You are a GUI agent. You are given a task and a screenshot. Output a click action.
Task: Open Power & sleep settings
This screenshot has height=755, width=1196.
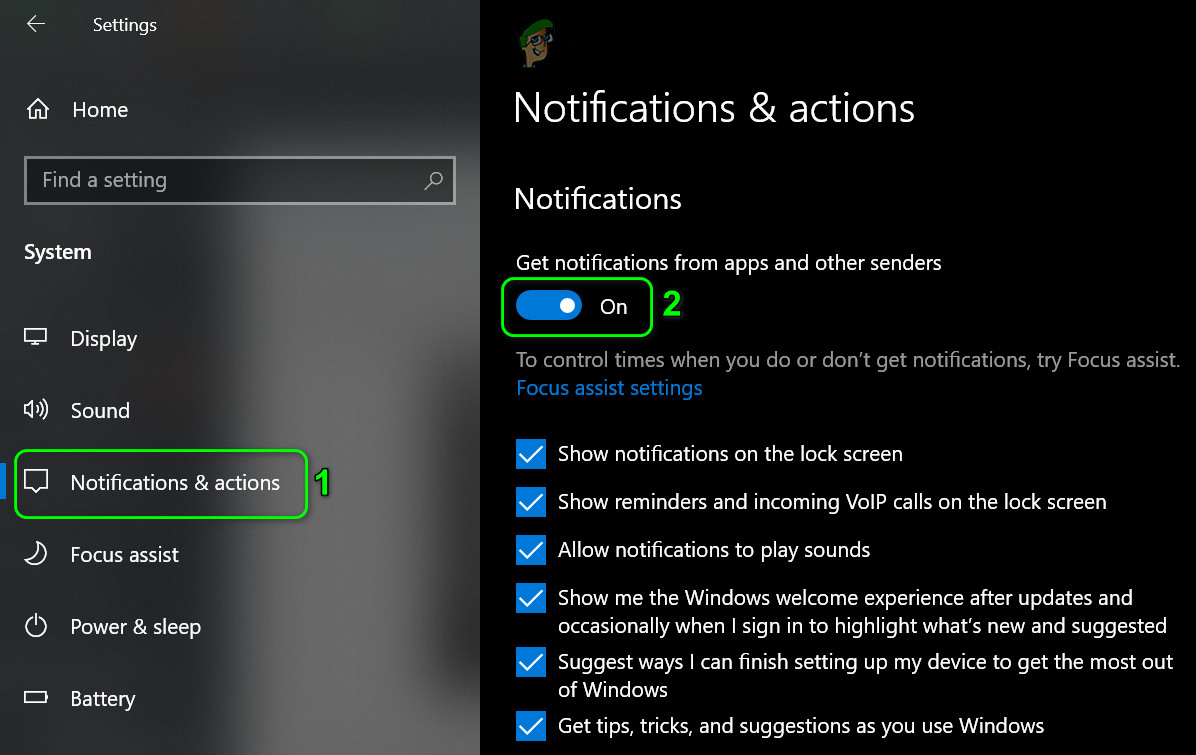136,627
